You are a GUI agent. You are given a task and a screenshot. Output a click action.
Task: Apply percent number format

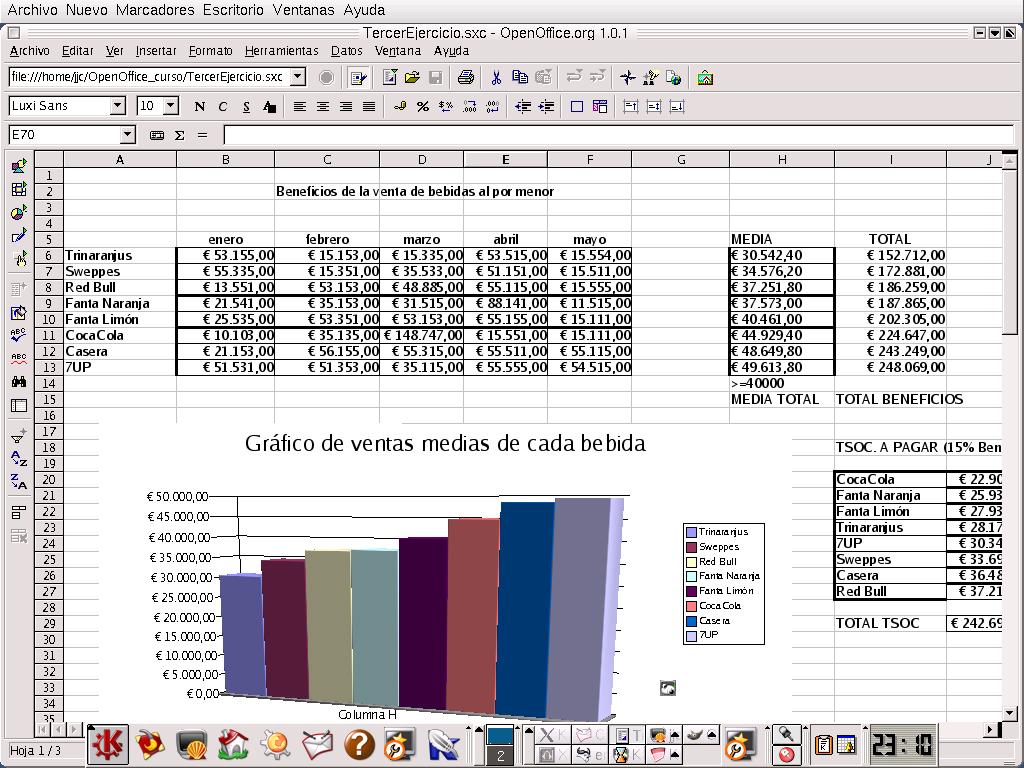tap(423, 106)
